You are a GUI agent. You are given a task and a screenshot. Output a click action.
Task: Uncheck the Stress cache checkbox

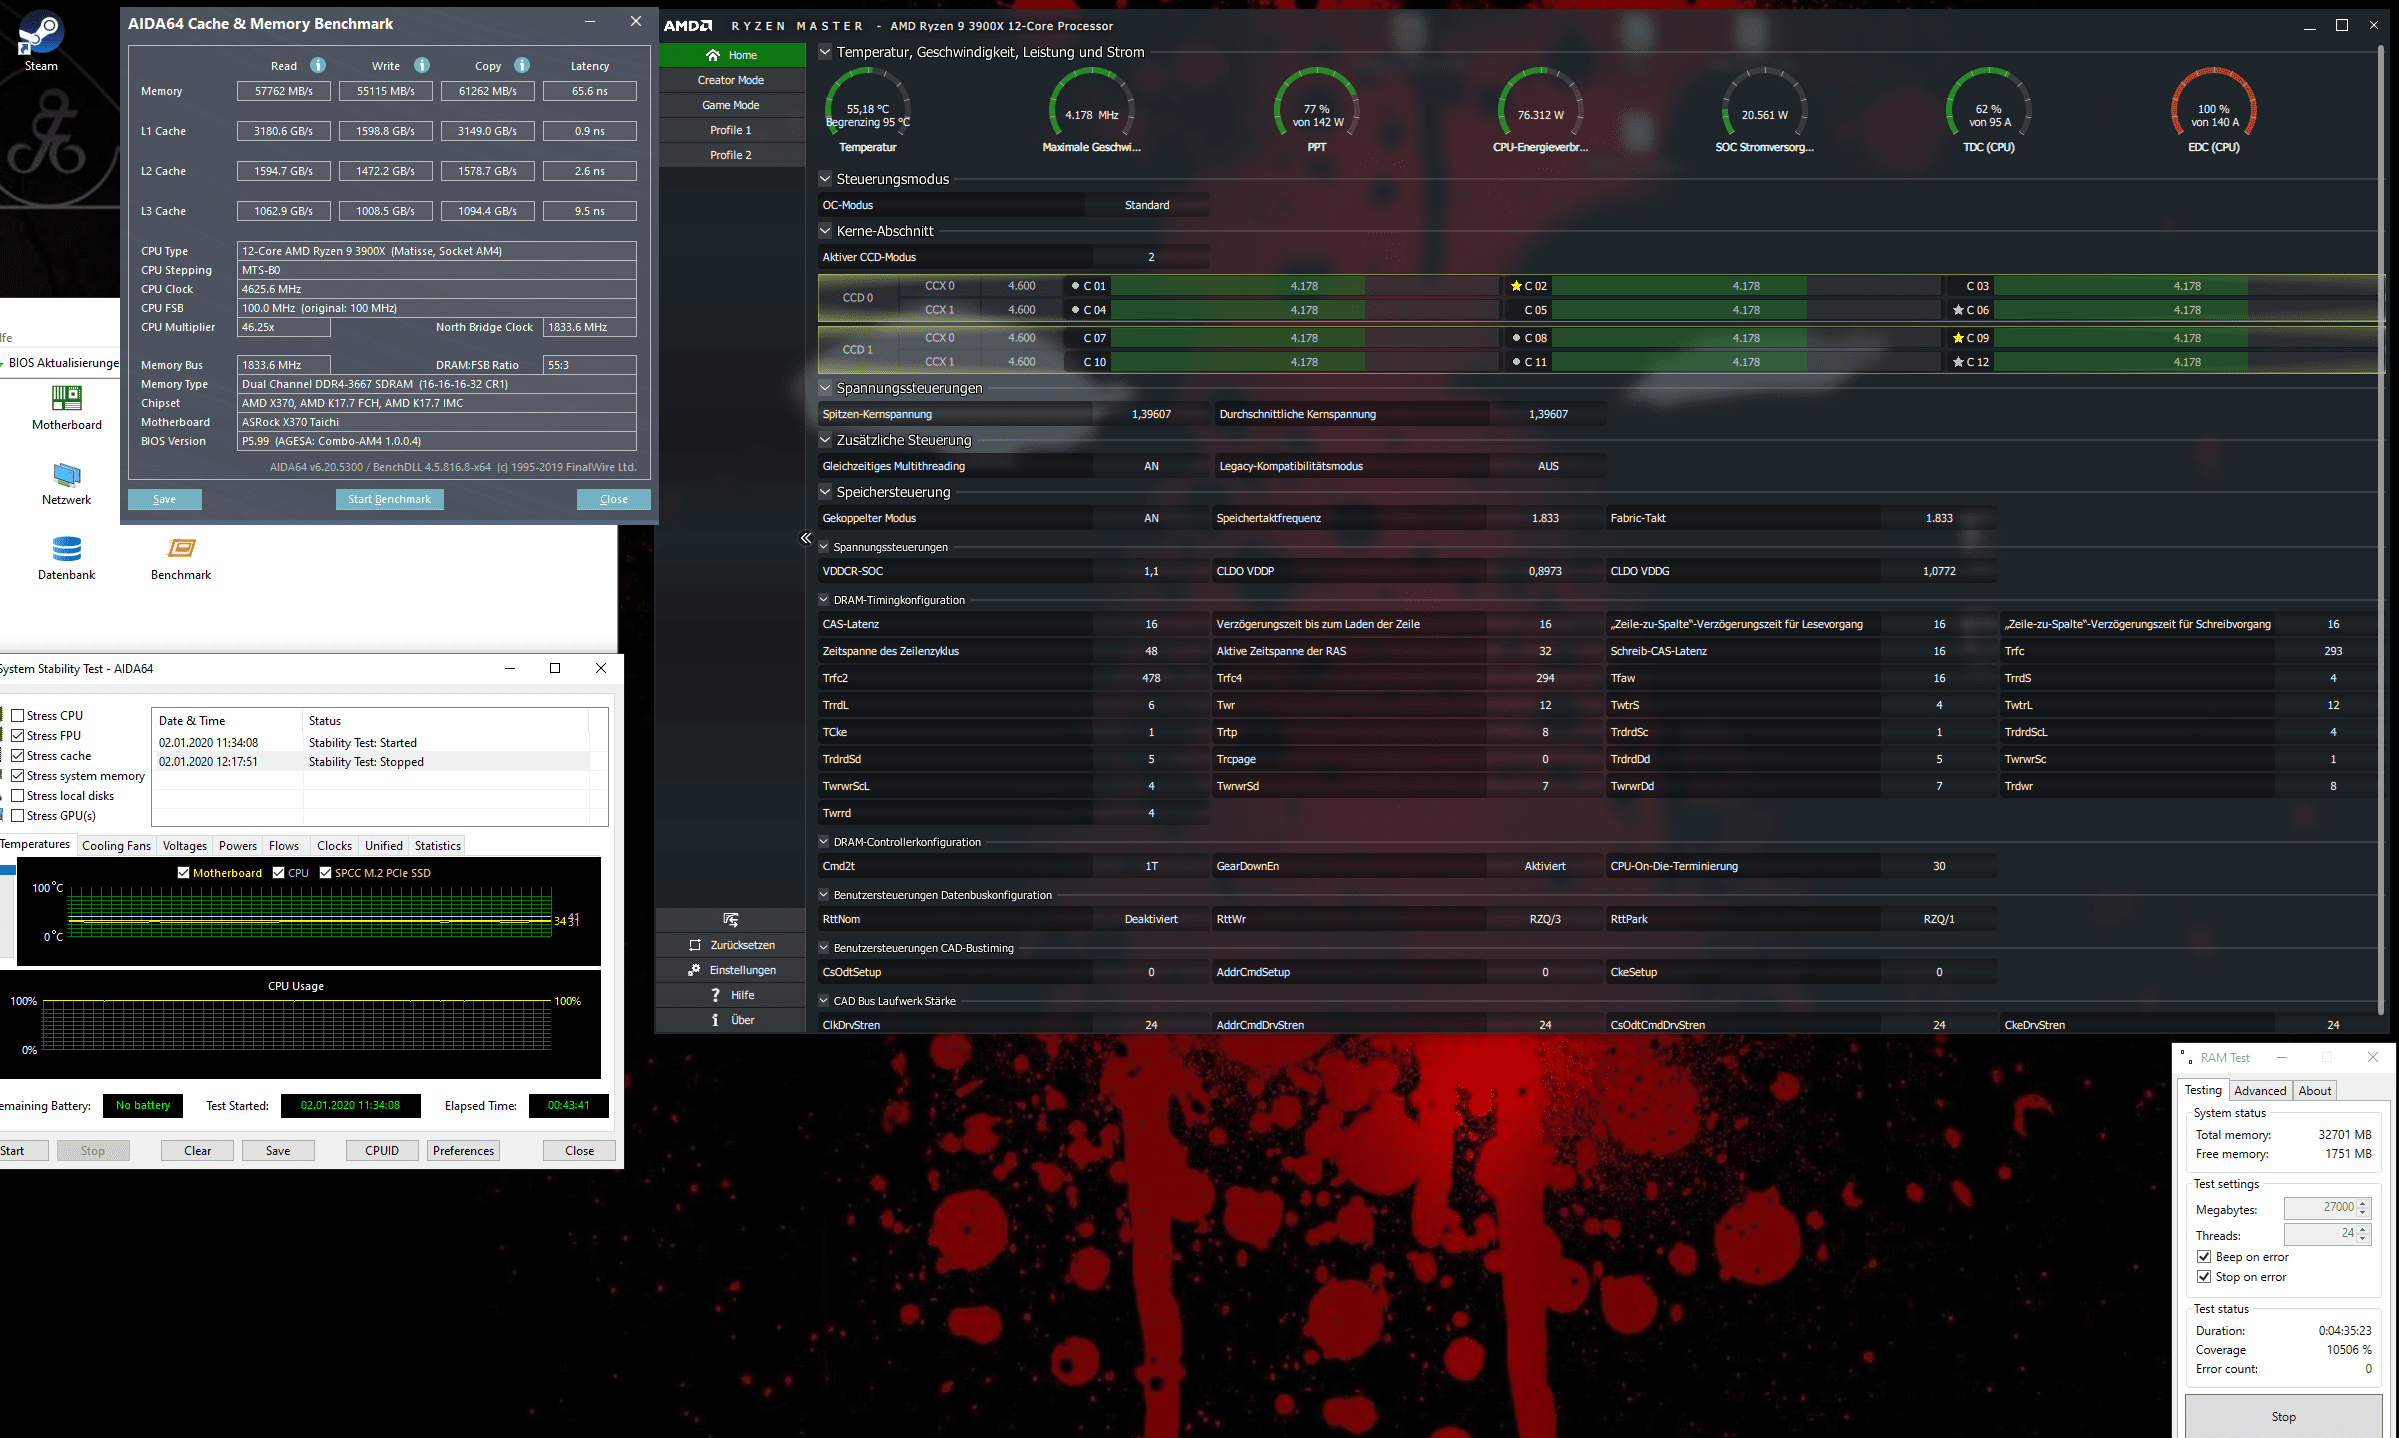pos(18,756)
